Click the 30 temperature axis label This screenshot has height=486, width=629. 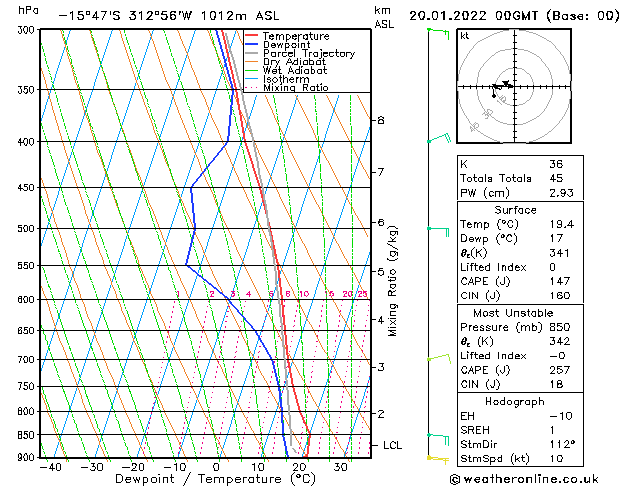(341, 467)
